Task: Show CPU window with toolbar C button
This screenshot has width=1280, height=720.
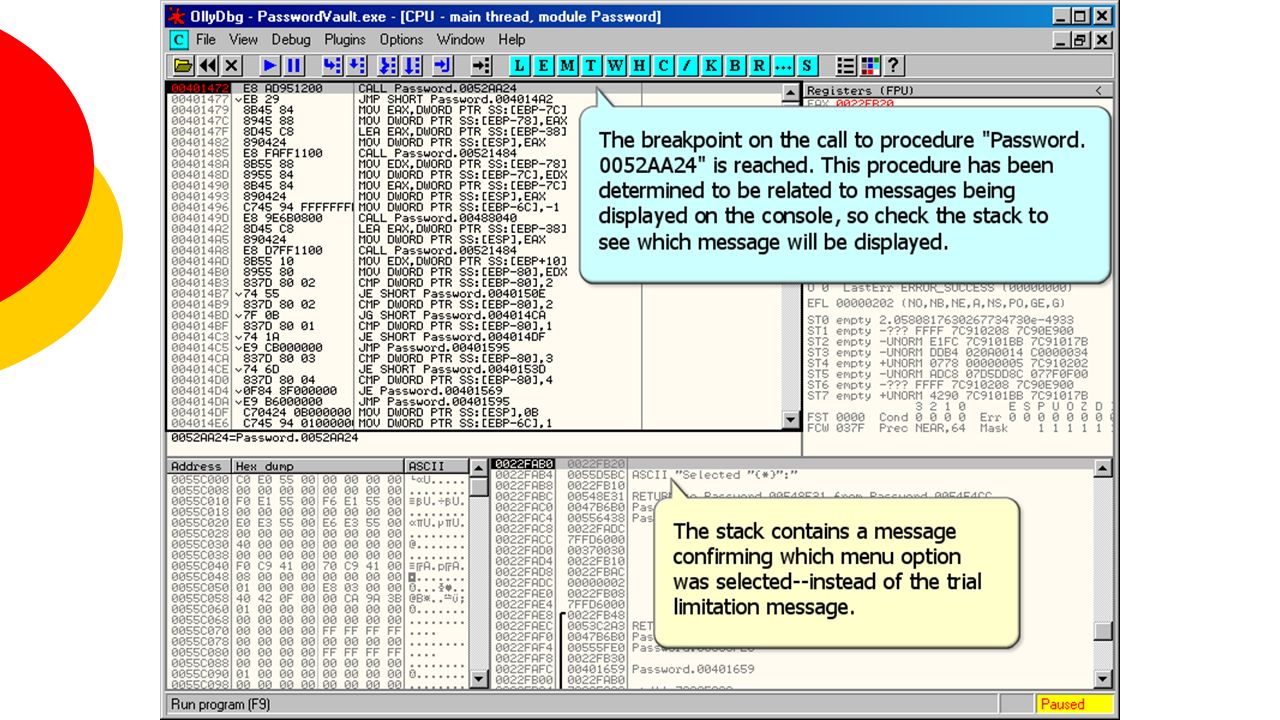Action: (663, 66)
